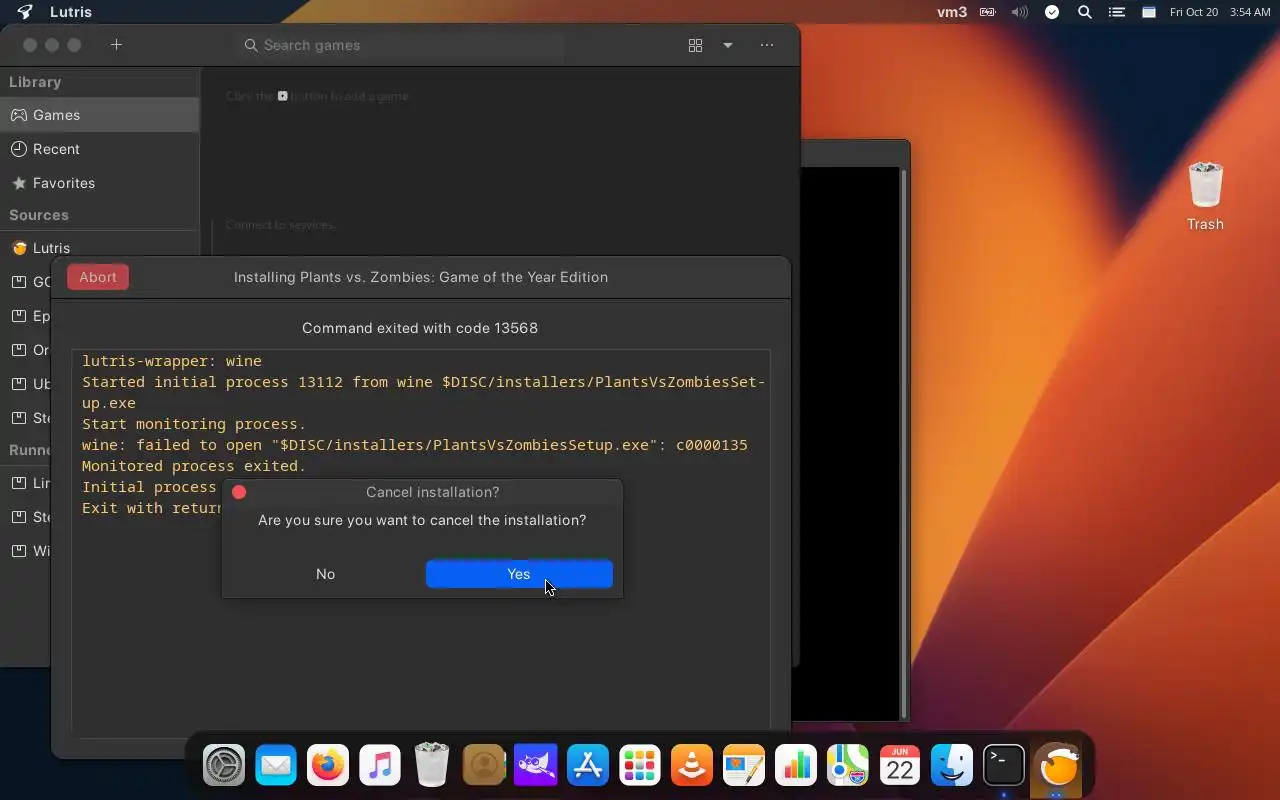The height and width of the screenshot is (800, 1280).
Task: Open Maps from the dock
Action: coord(848,767)
